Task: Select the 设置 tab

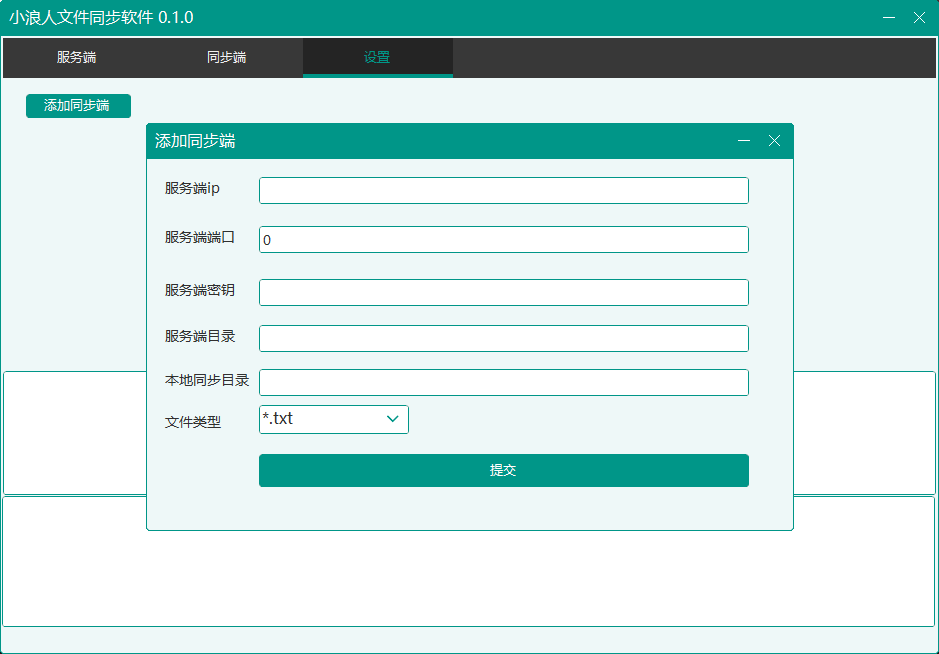Action: pos(377,58)
